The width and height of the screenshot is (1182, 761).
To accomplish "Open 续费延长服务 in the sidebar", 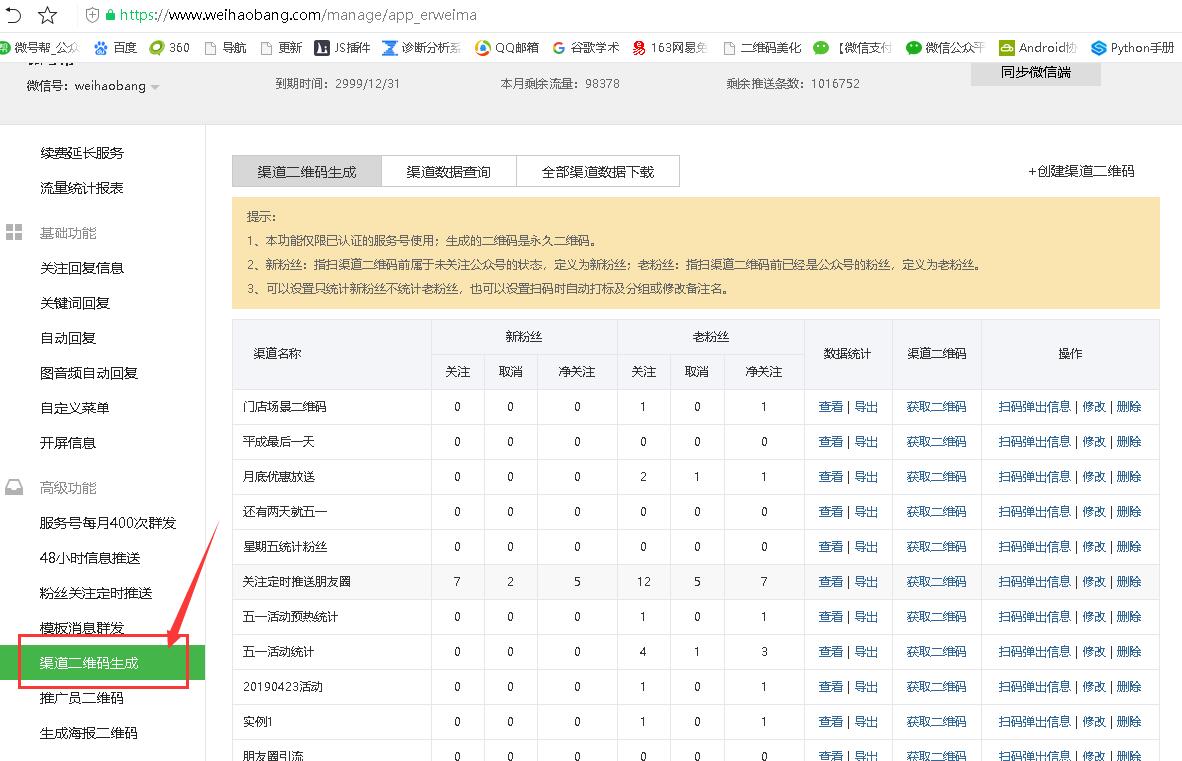I will [81, 153].
